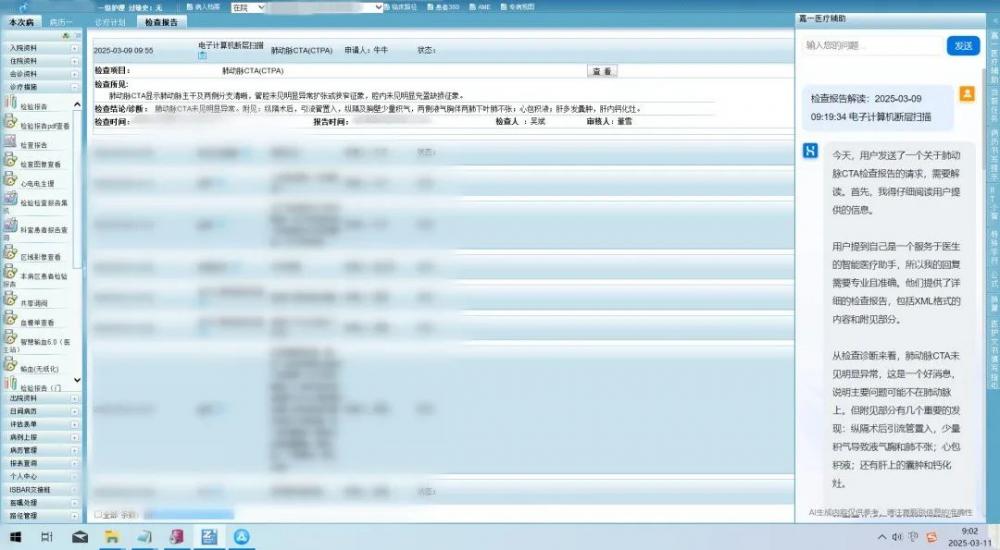Screen dimensions: 1000x550
Task: Expand the 病例上报 section
Action: point(75,438)
